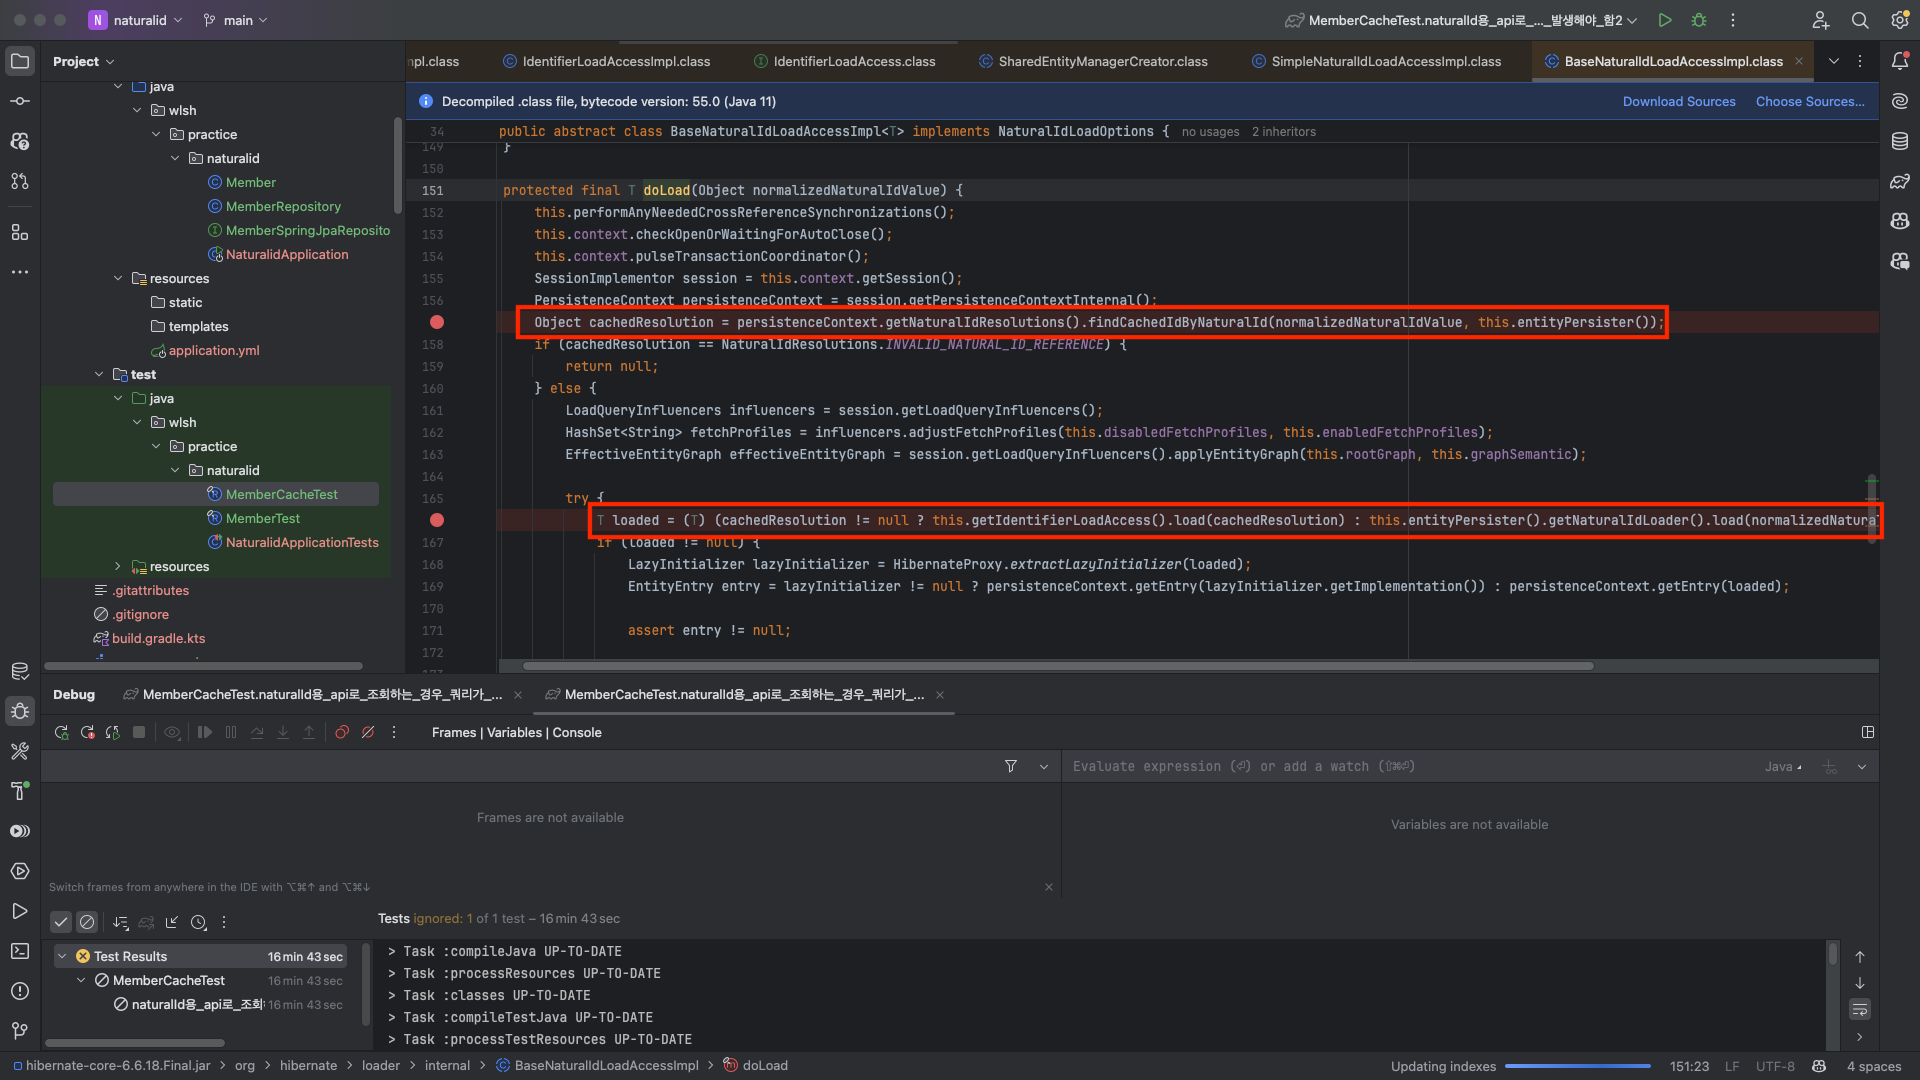Switch to SharedEntityManagerCreator.class tab
This screenshot has height=1080, width=1920.
(1092, 61)
